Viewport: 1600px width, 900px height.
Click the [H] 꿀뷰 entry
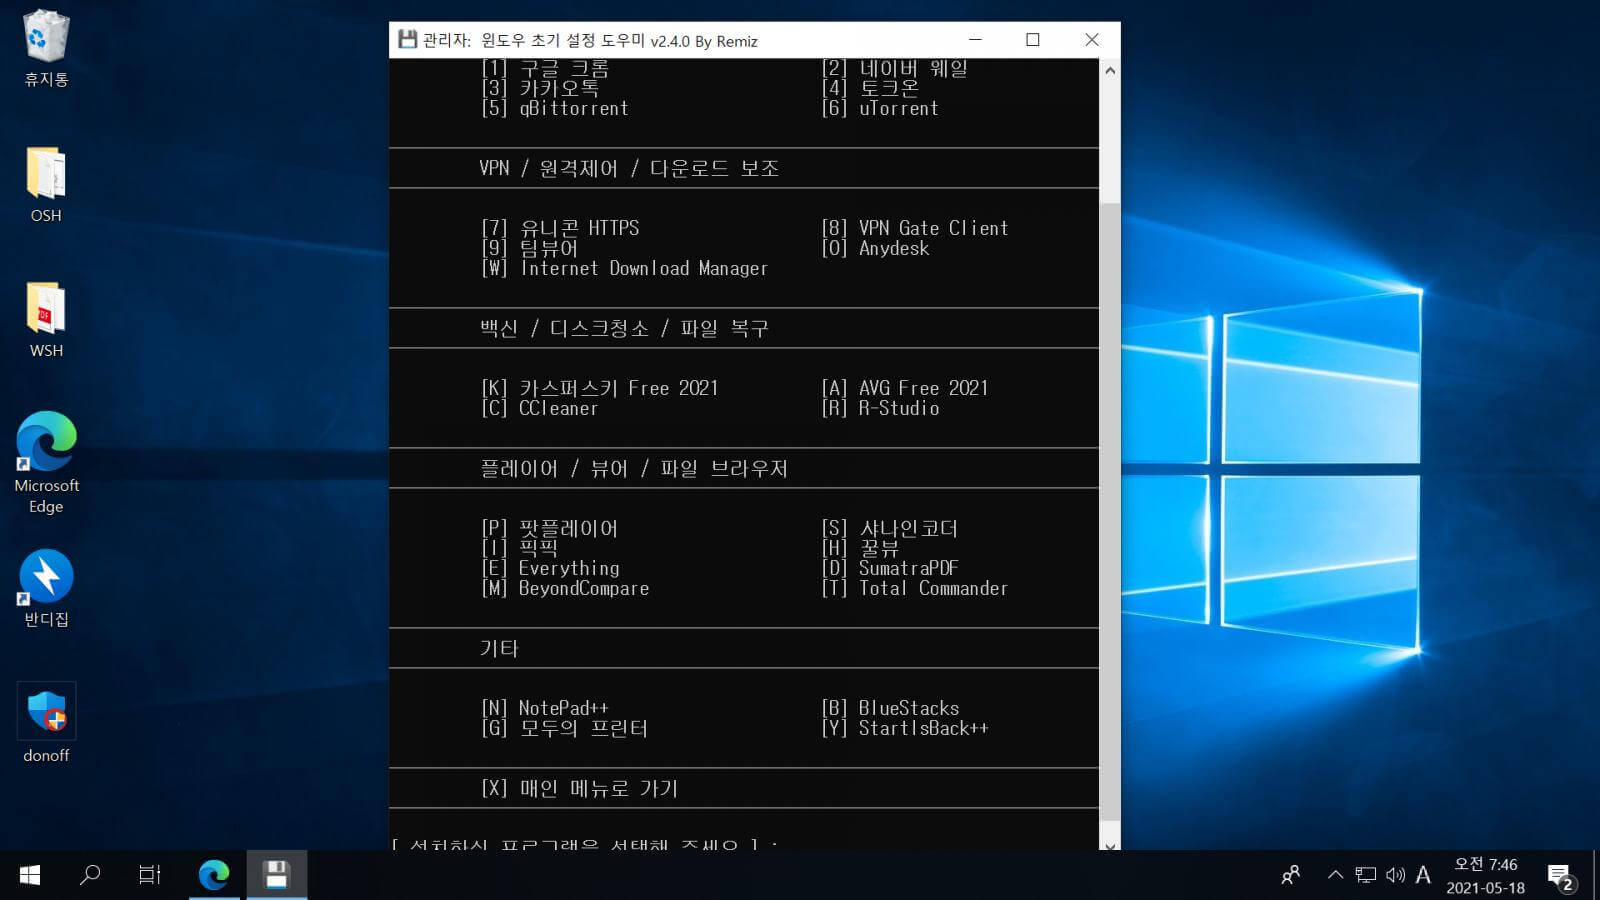coord(860,548)
